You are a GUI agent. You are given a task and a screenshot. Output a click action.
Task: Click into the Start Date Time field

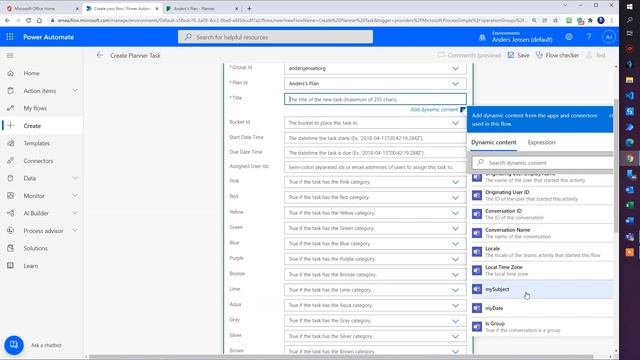pos(375,138)
